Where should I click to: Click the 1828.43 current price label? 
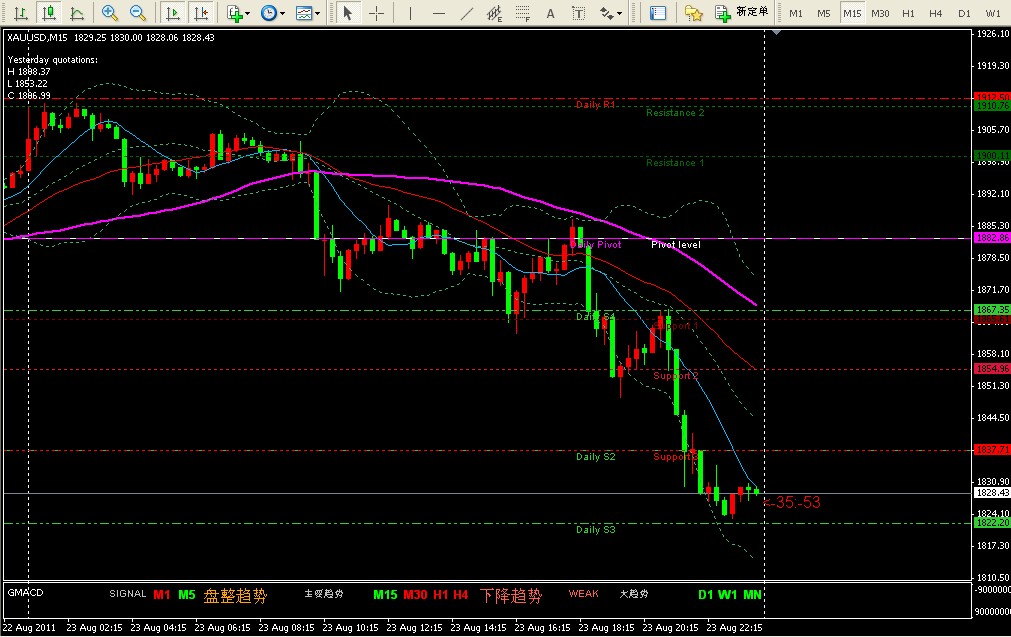[990, 493]
